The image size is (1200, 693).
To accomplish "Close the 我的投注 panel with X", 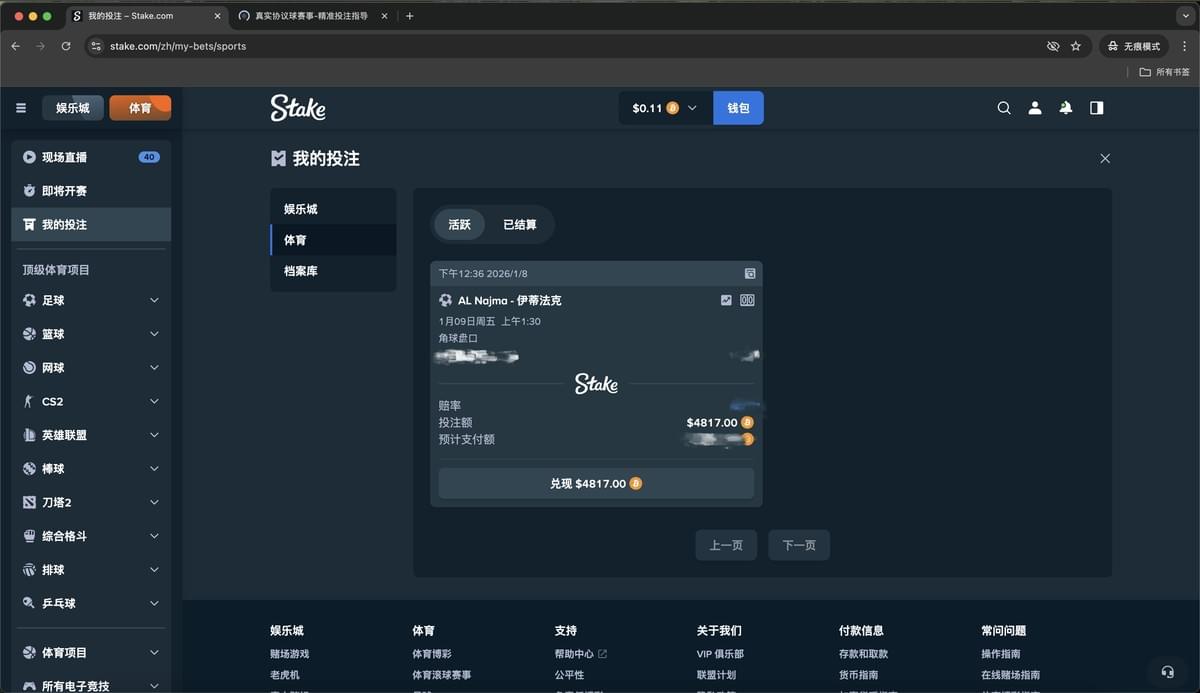I will pyautogui.click(x=1105, y=158).
